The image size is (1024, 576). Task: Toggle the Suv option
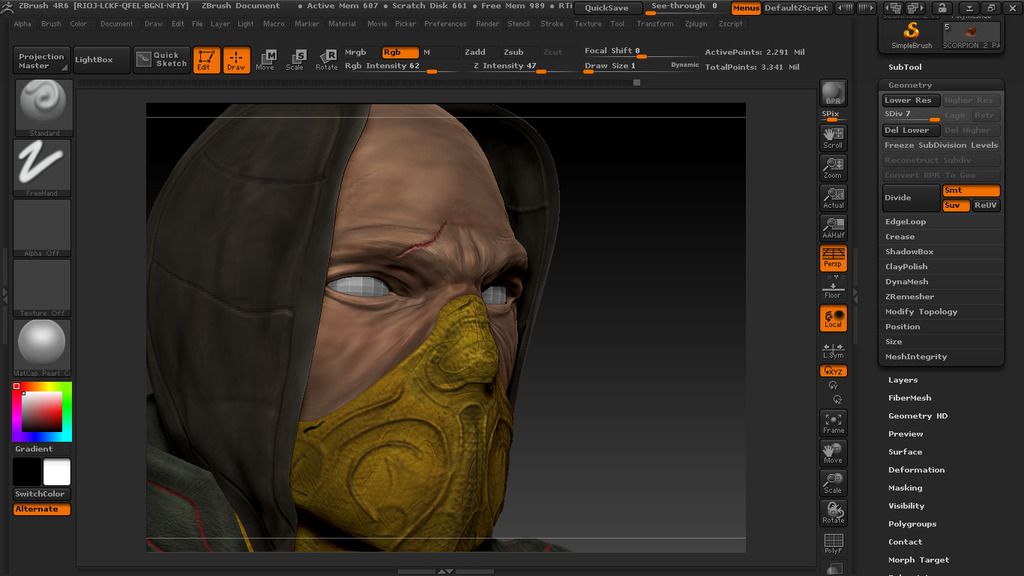pos(955,205)
